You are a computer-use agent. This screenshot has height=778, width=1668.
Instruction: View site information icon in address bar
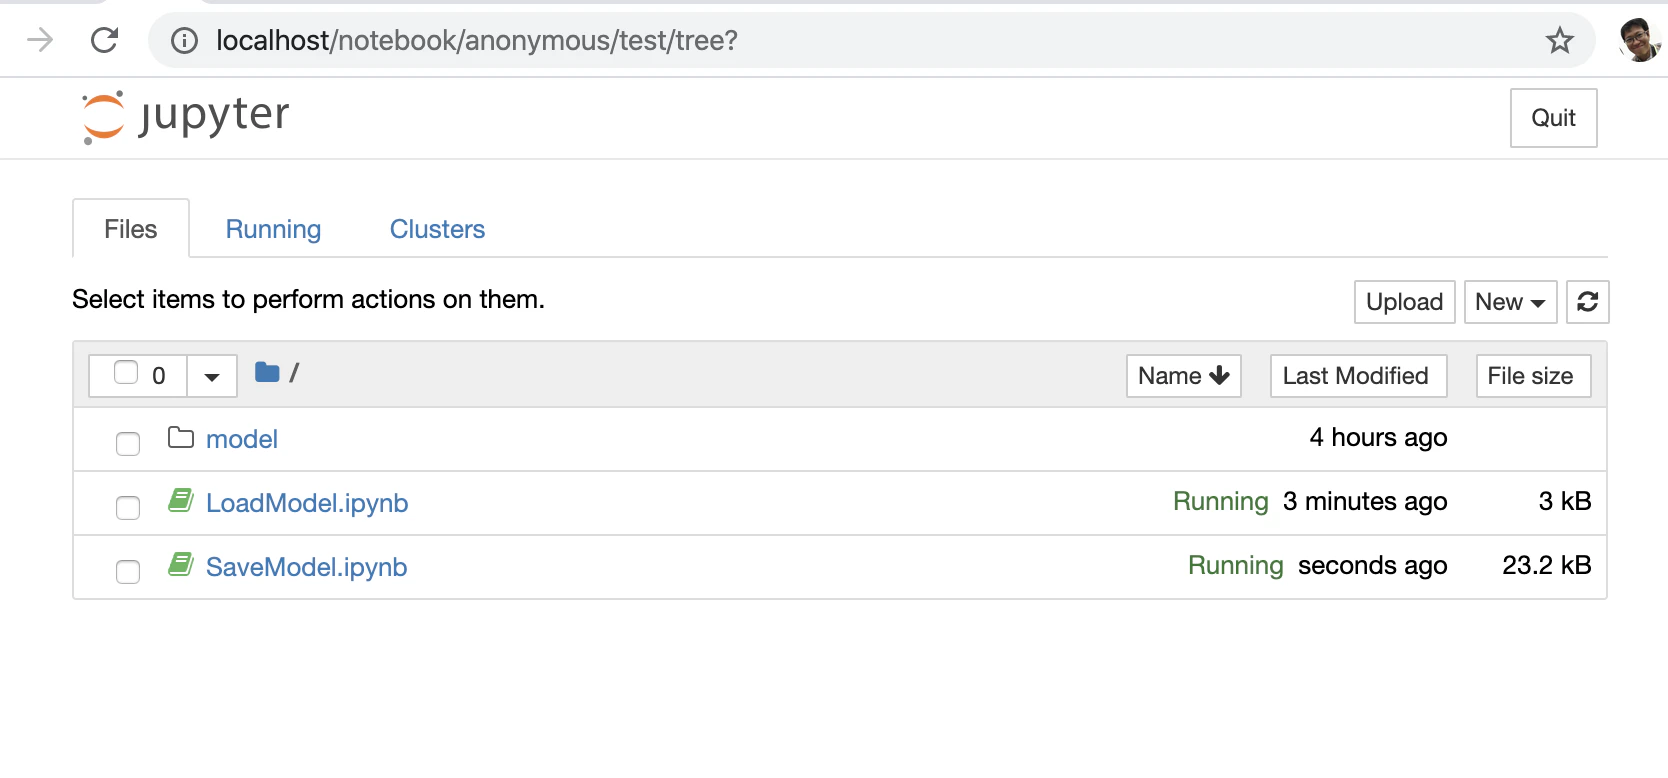tap(184, 40)
